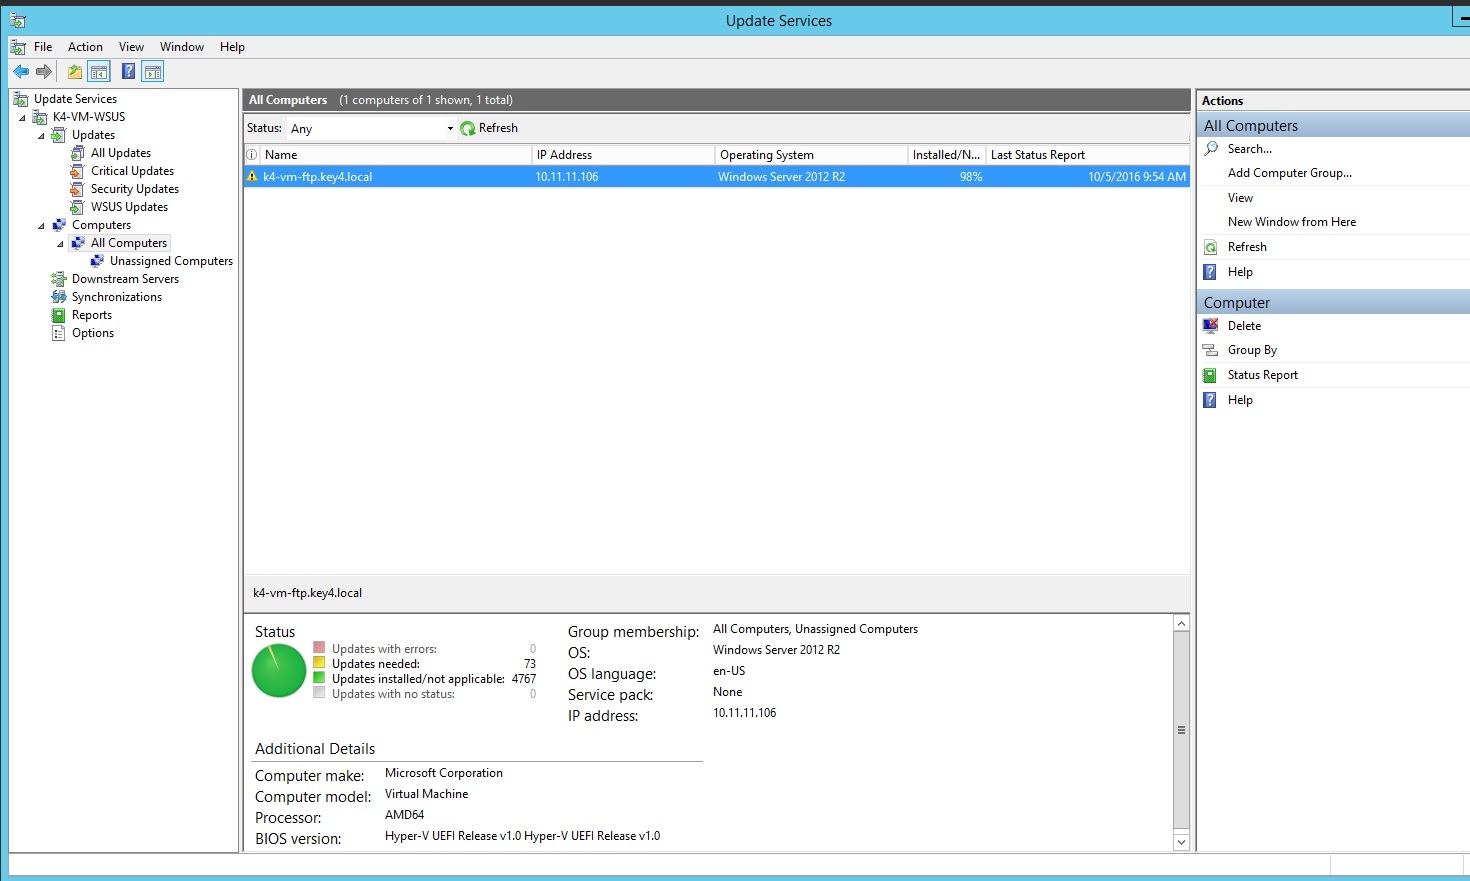1470x881 pixels.
Task: Sort by Installed/N... column header
Action: tap(946, 155)
